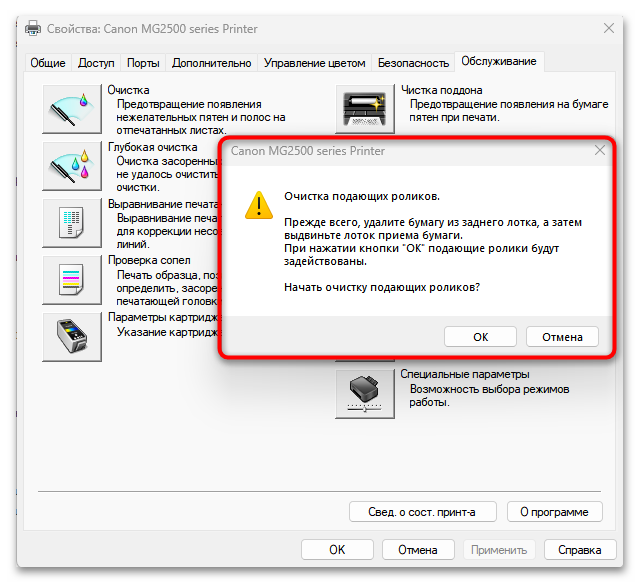Select the Безопасность tab

[x=413, y=63]
